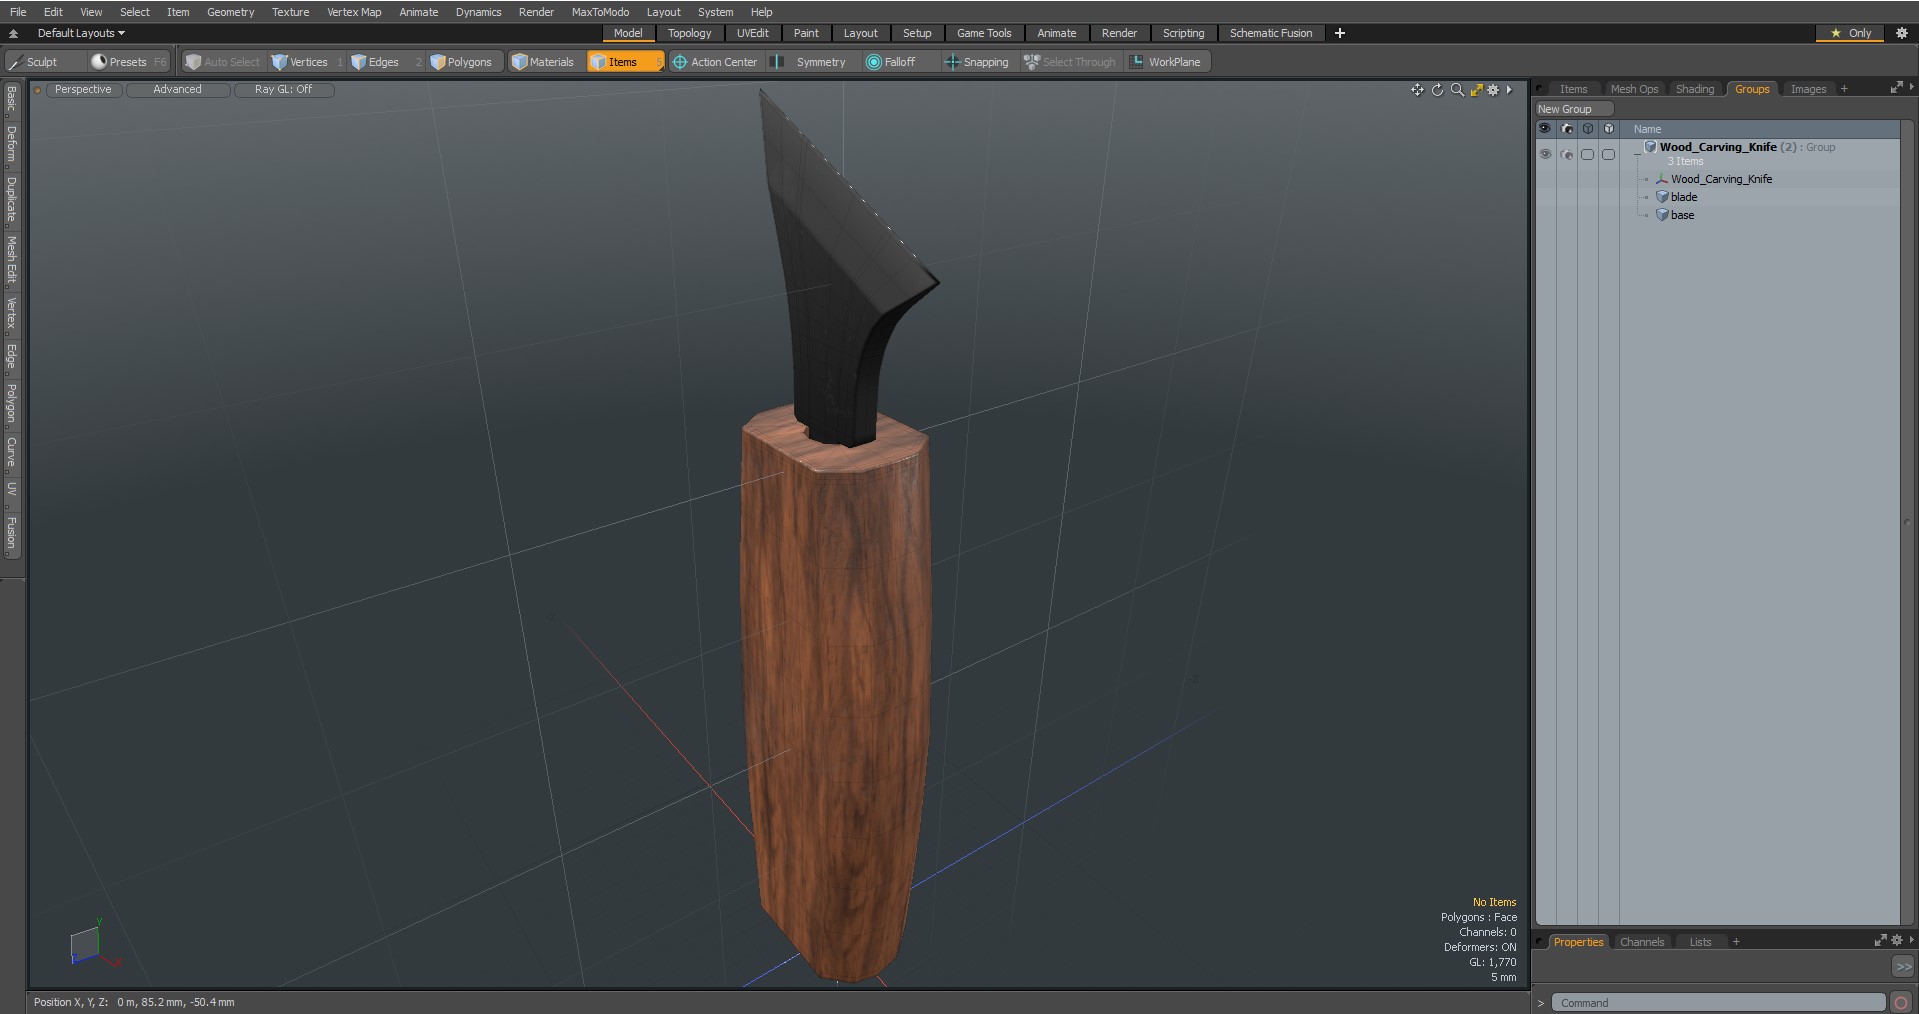The image size is (1919, 1014).
Task: Switch to the UVEdit layout tab
Action: pos(752,33)
